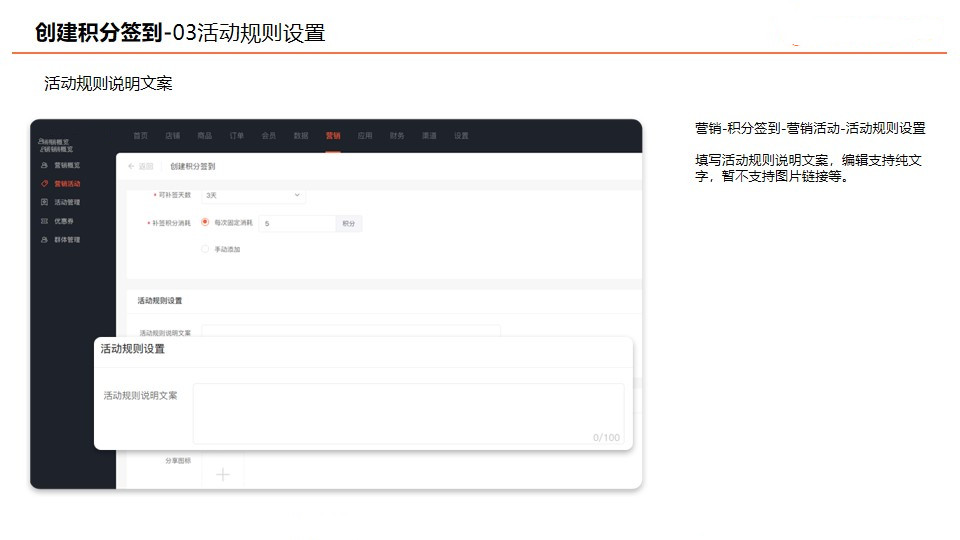Click the 创建积分签到 page title
The width and height of the screenshot is (960, 540).
coord(192,167)
